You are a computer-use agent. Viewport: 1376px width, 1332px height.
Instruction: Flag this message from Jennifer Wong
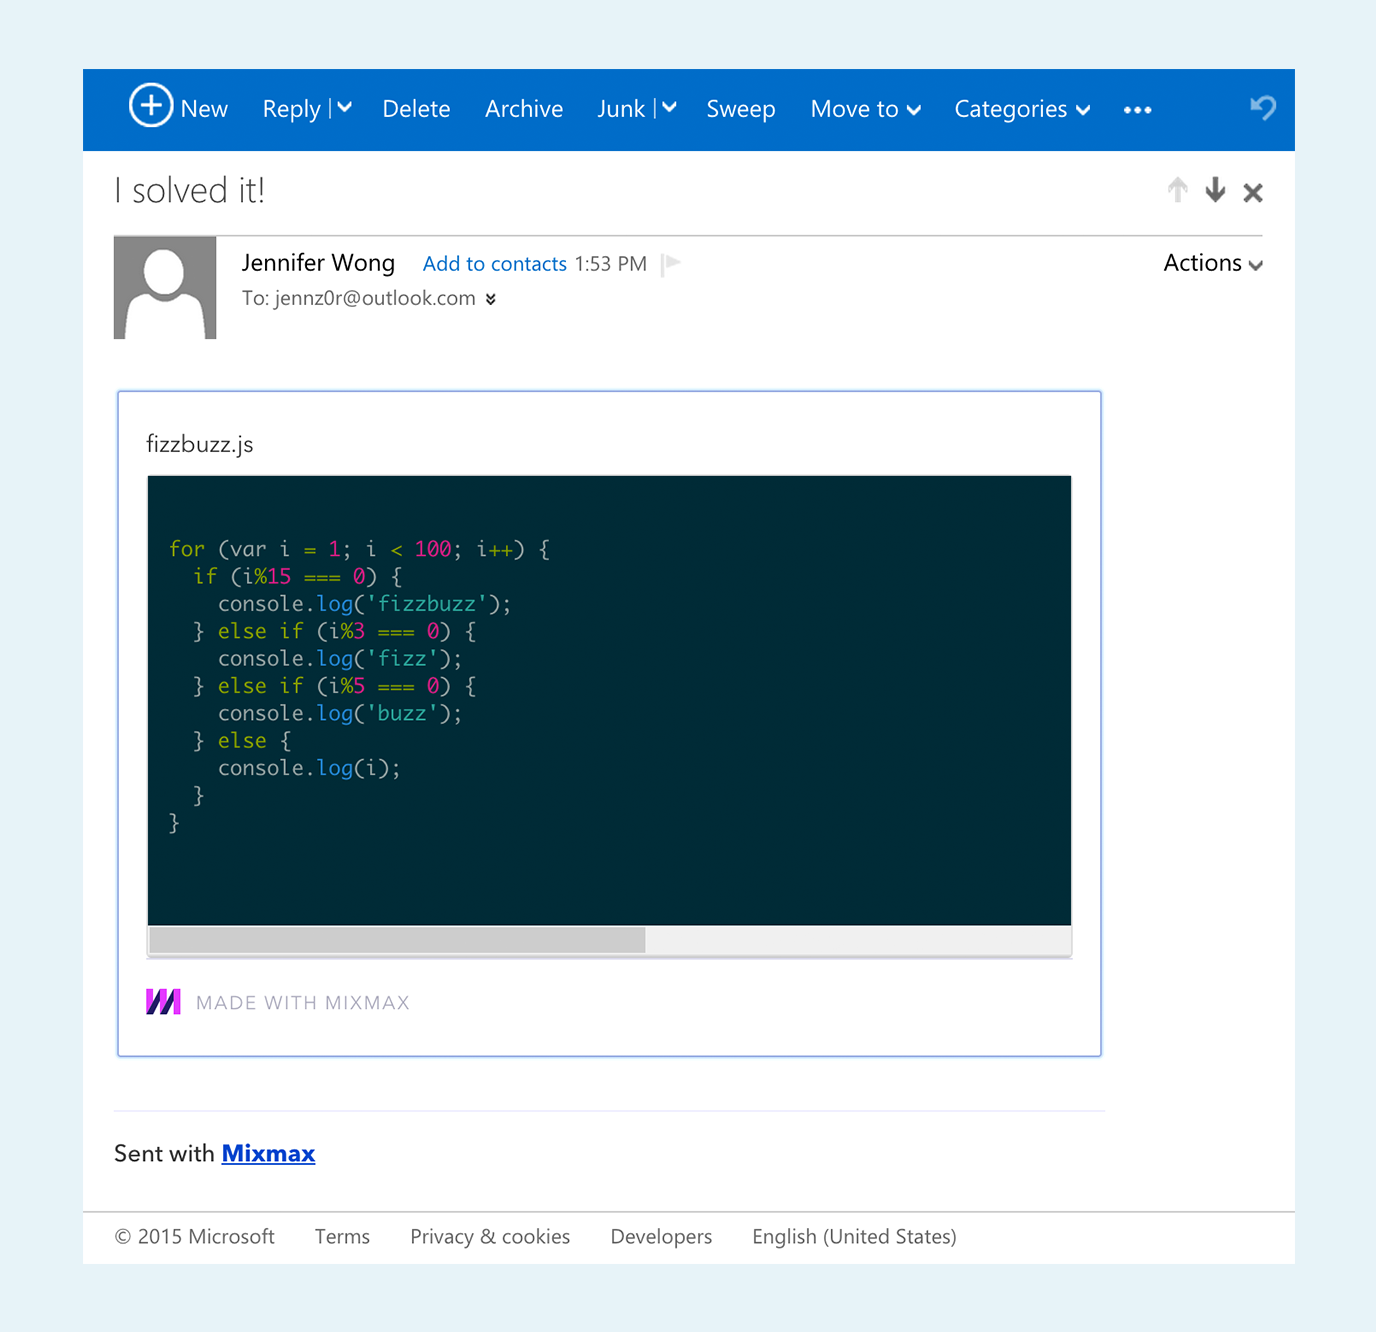[x=671, y=263]
